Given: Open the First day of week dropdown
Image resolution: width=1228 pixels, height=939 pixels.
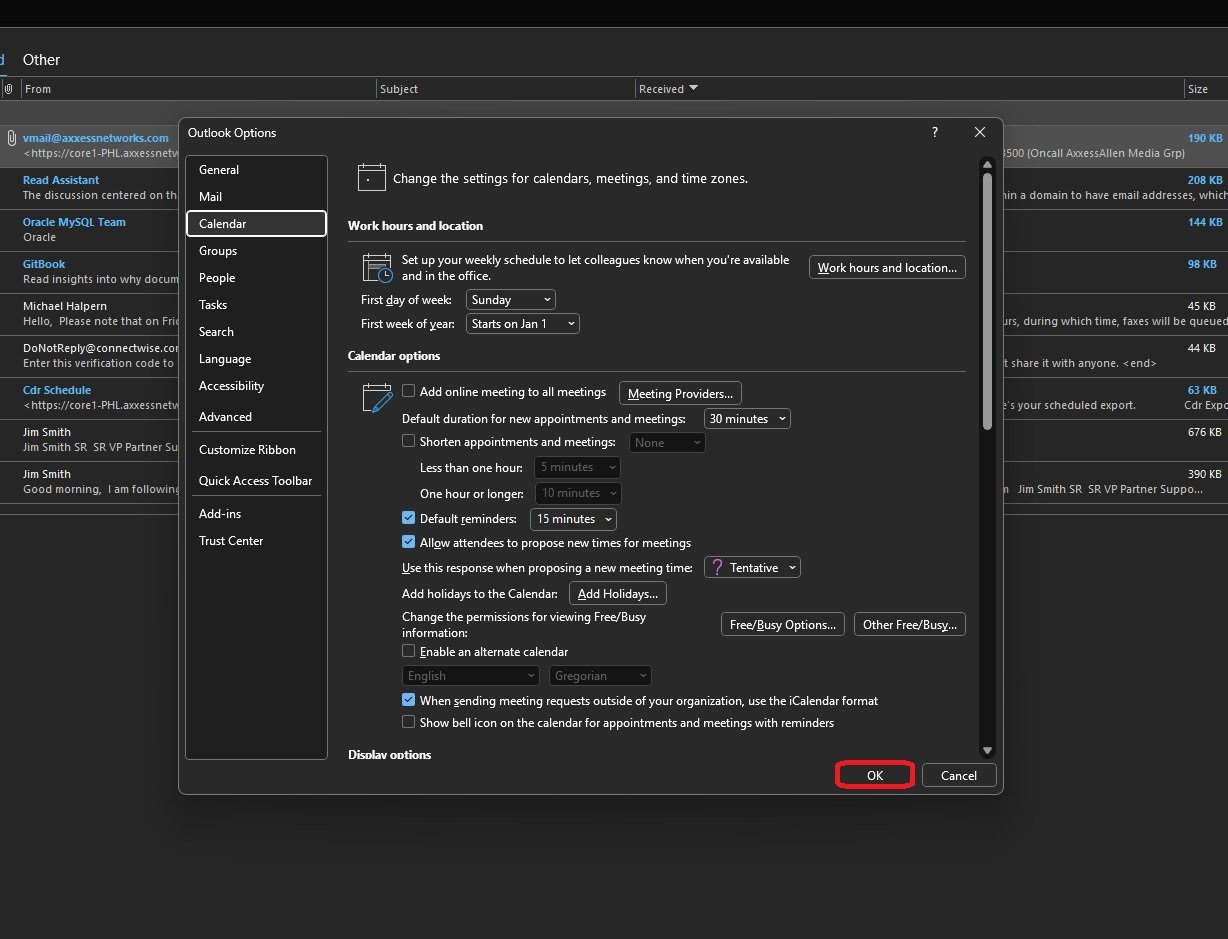Looking at the screenshot, I should pyautogui.click(x=510, y=300).
